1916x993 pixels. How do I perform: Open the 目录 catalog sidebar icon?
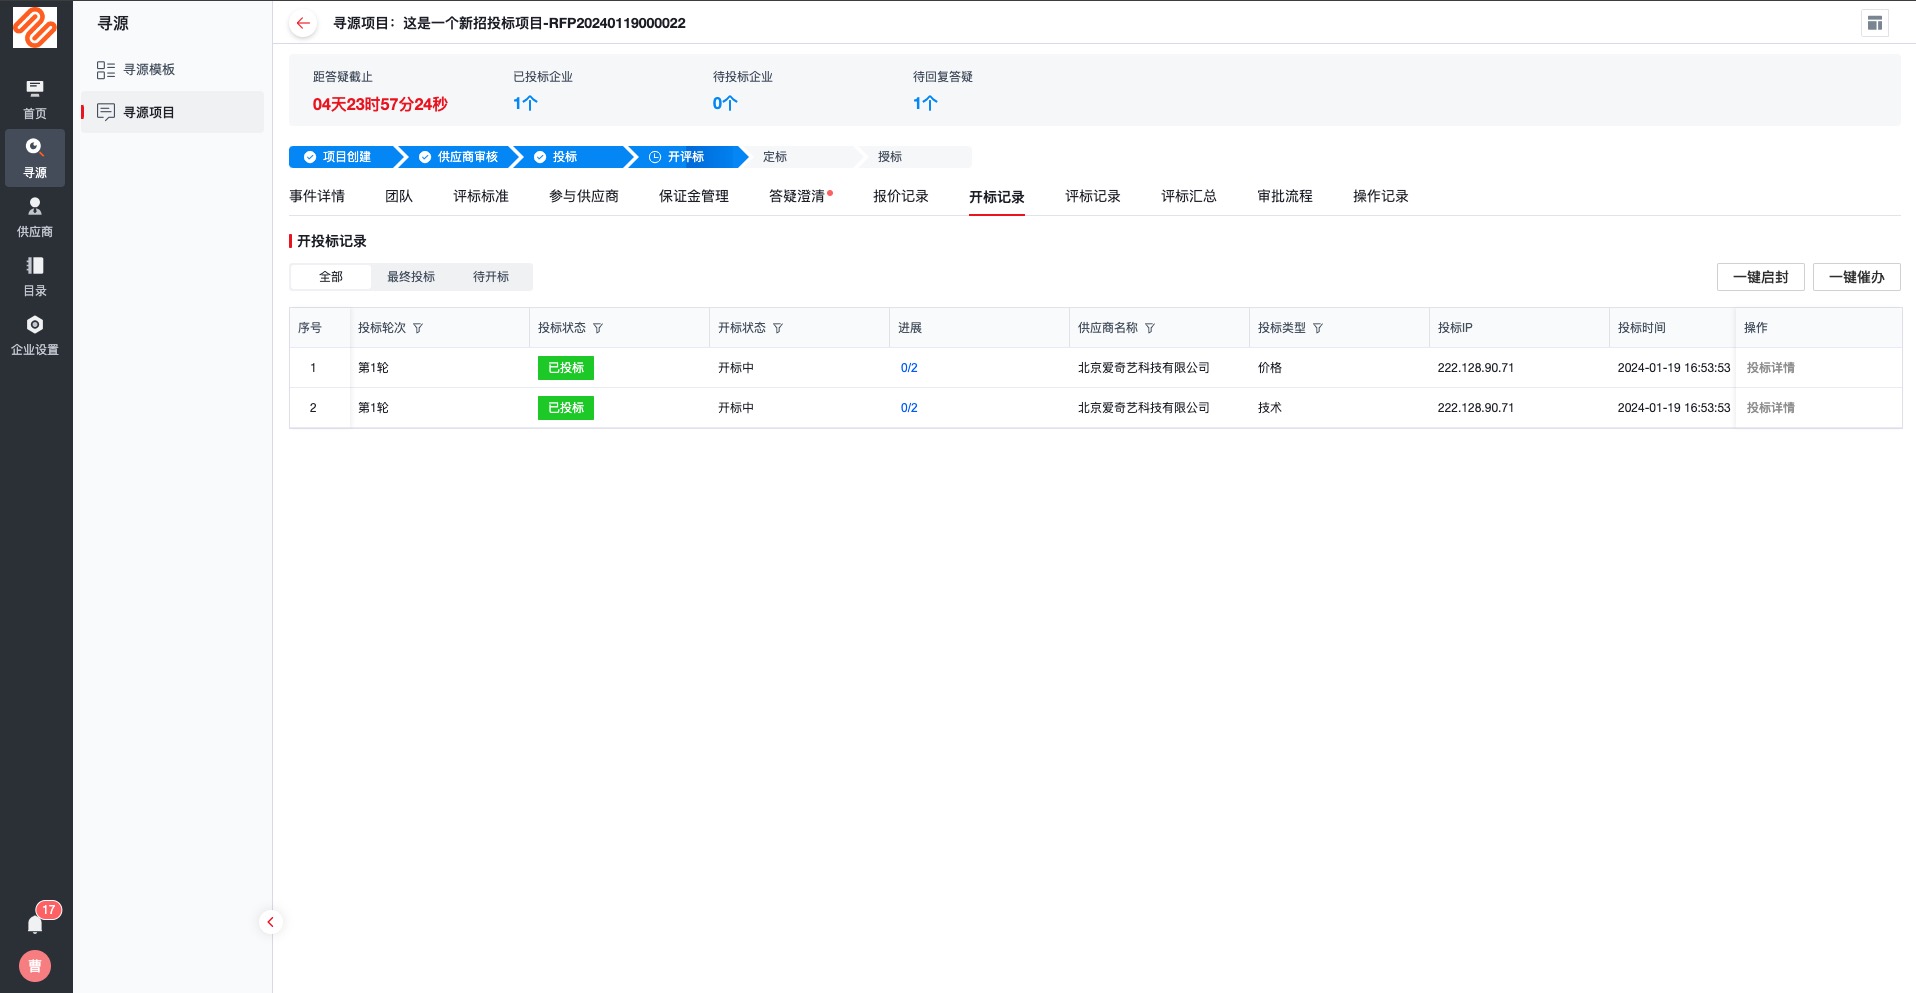[35, 276]
